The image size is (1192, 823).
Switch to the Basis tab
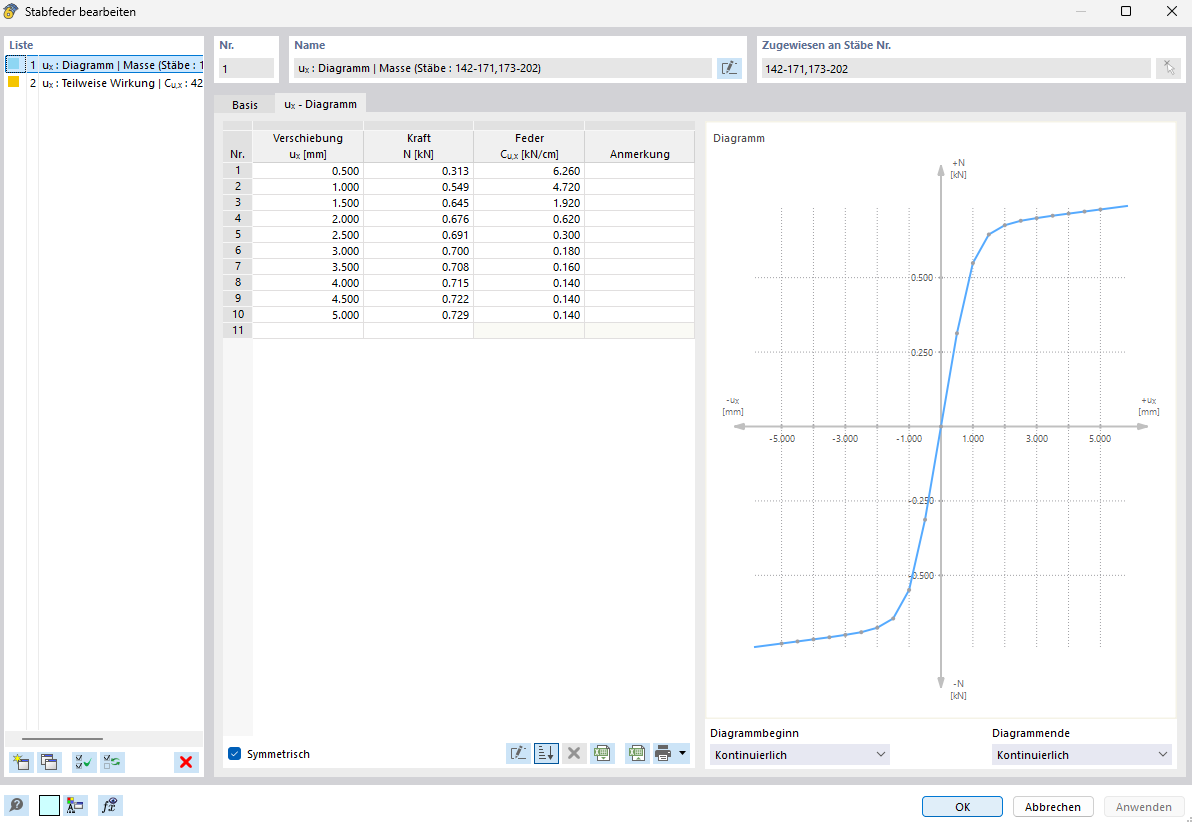pos(245,104)
